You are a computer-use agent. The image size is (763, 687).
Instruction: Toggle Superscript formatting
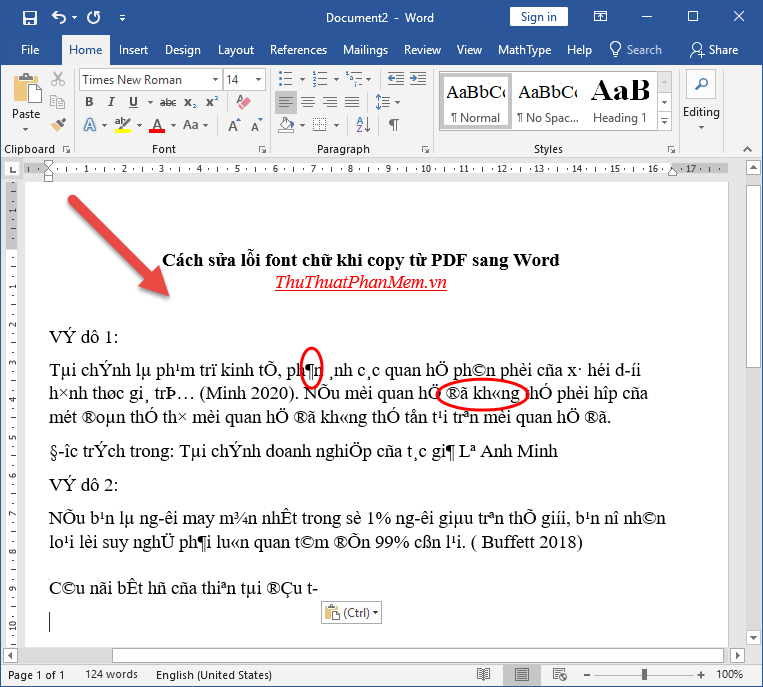pos(212,102)
